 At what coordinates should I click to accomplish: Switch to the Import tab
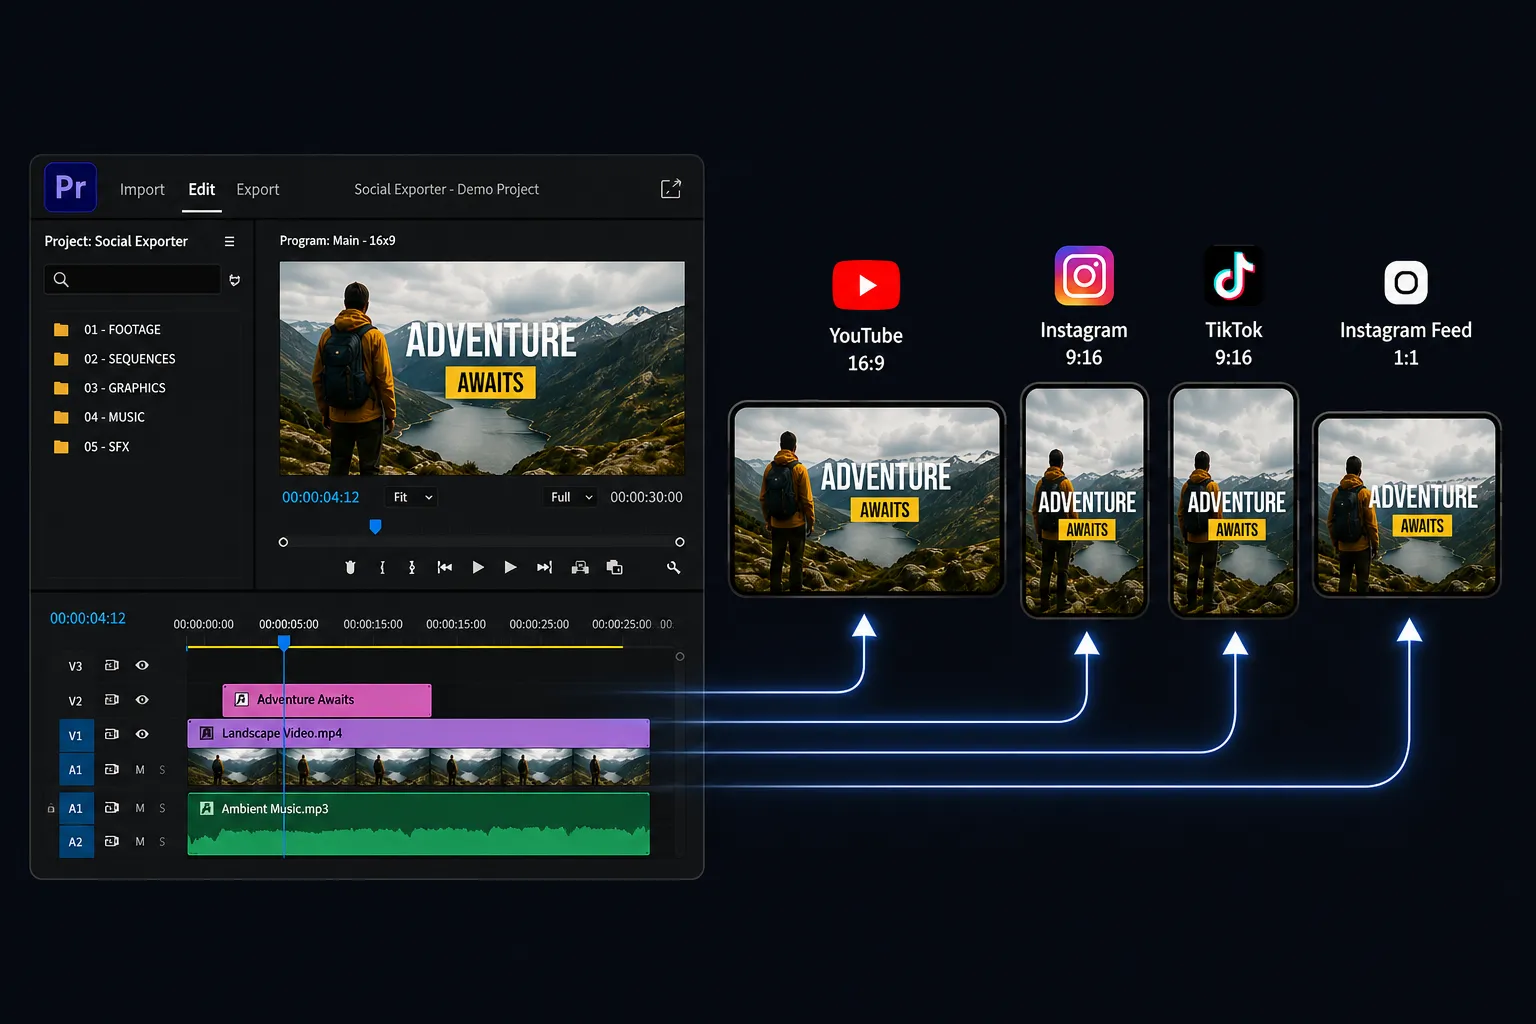[x=142, y=189]
